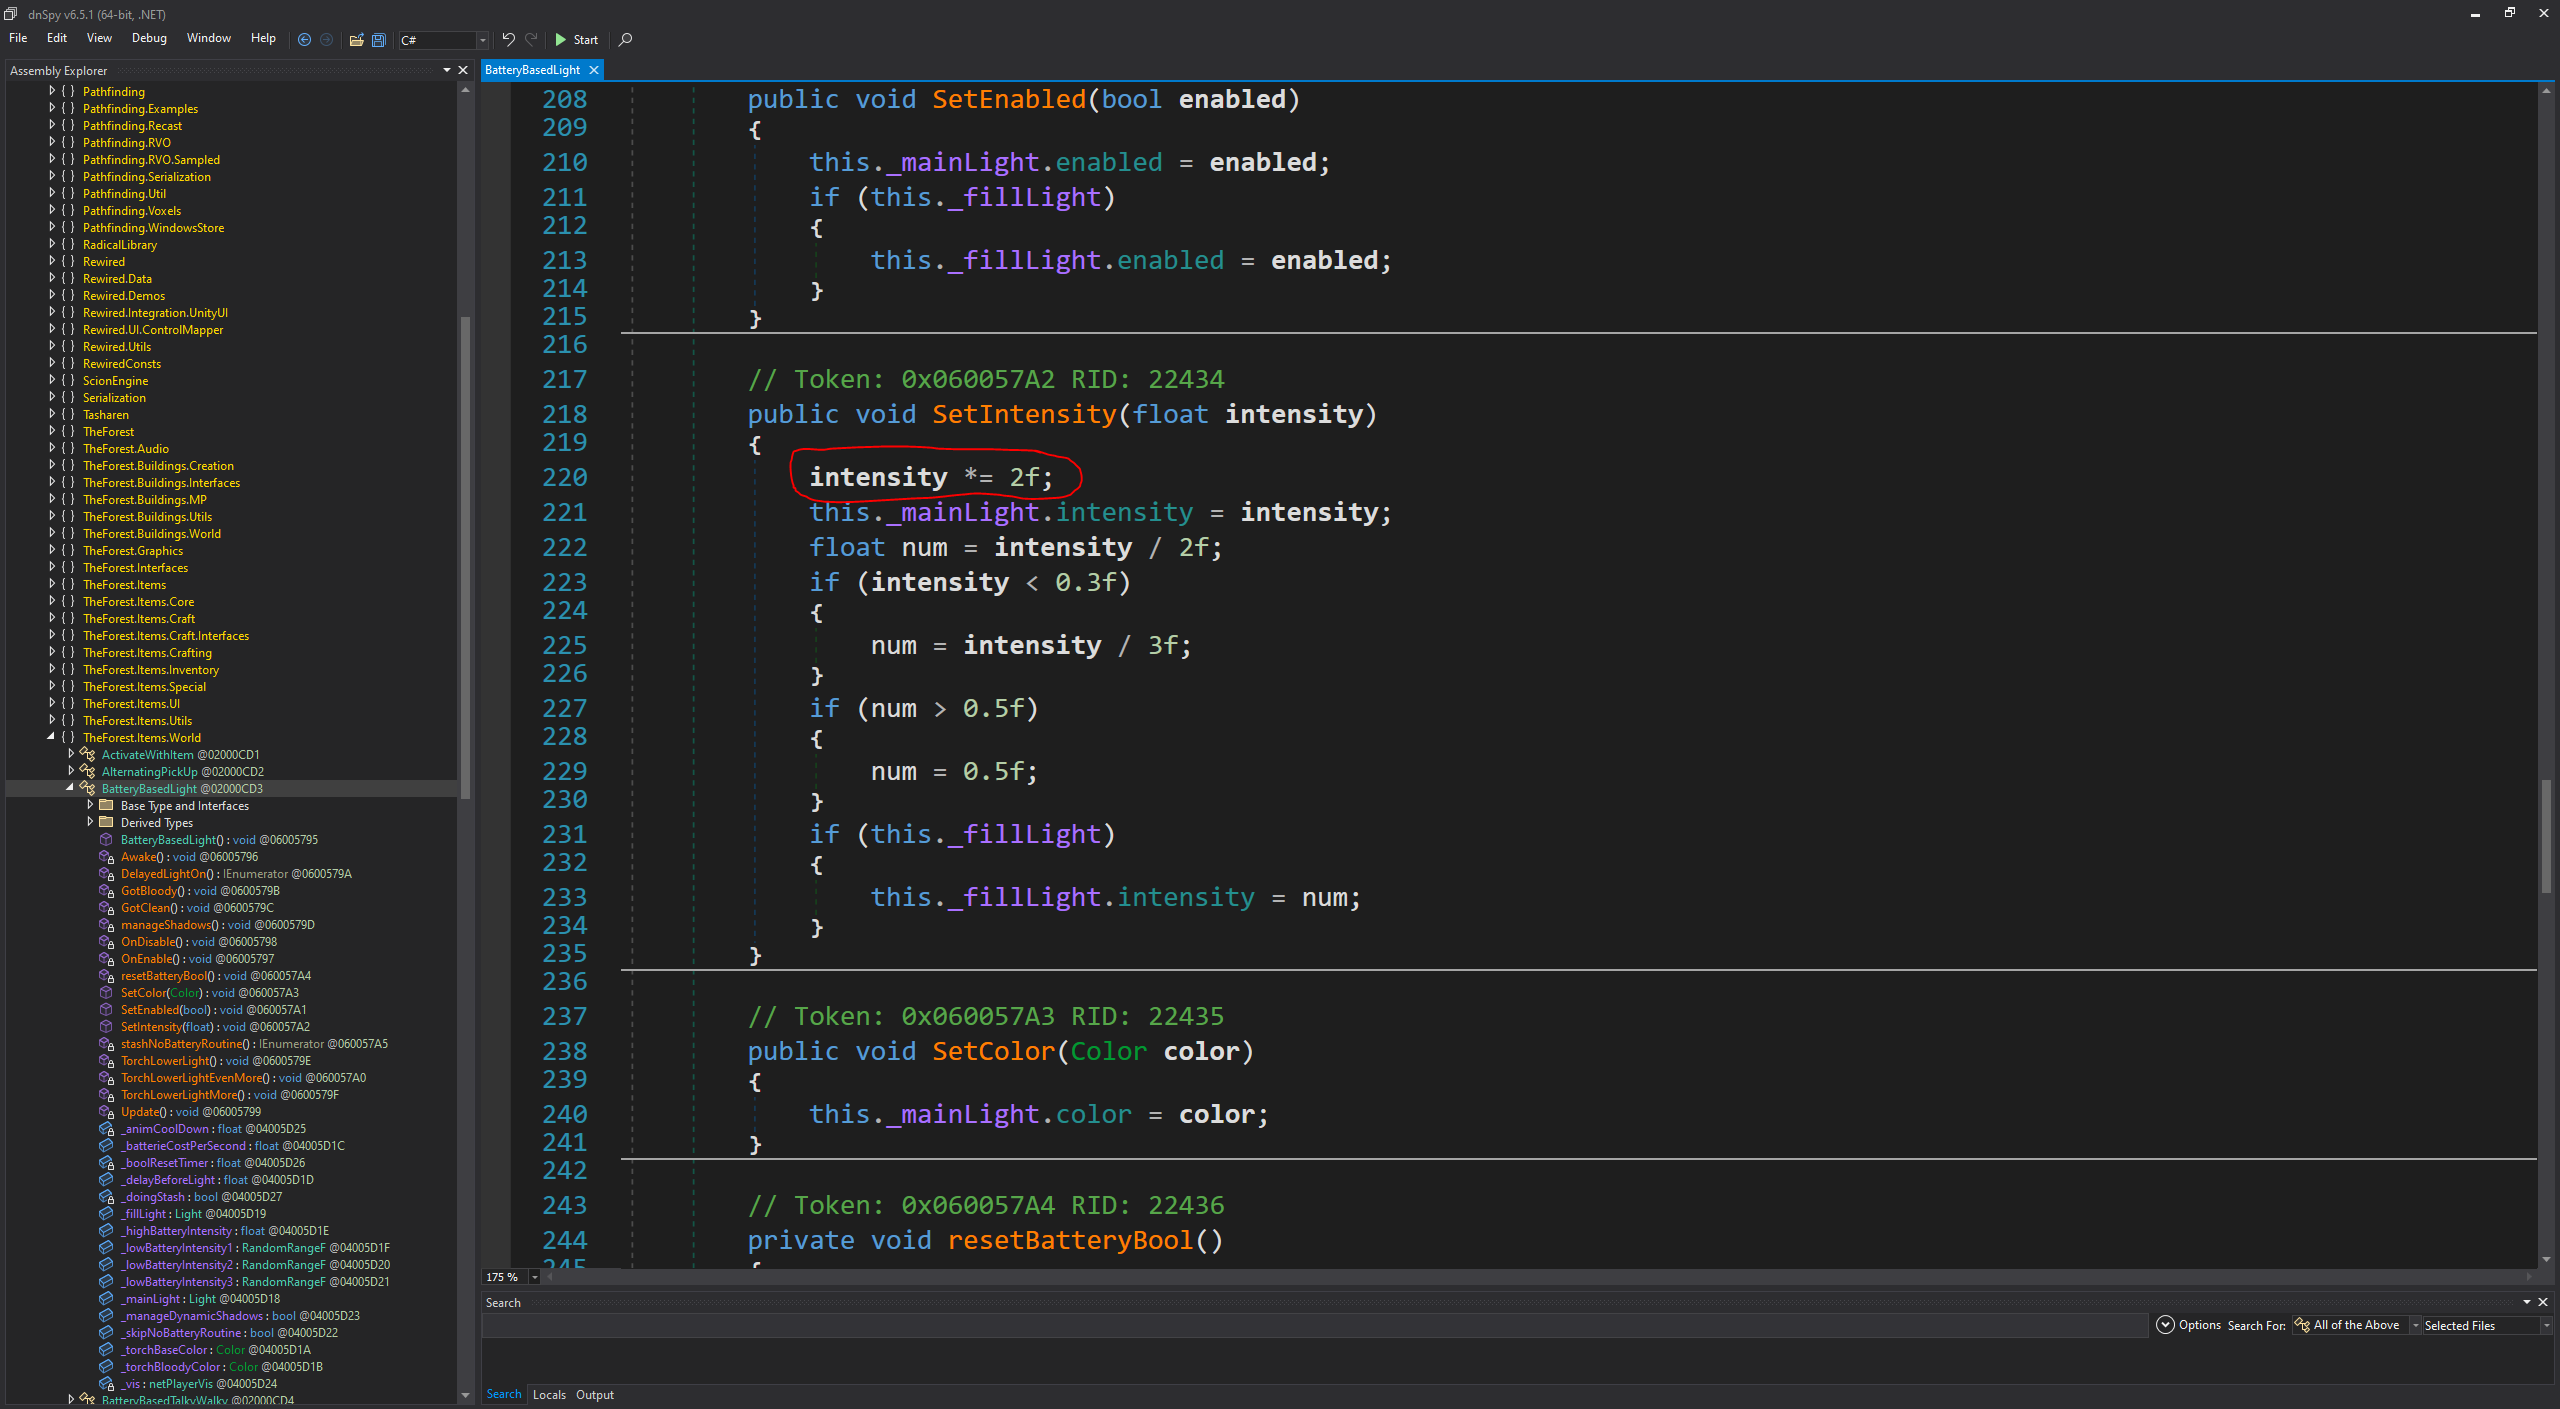Click the Undo arrow icon
Screen dimensions: 2560x1409
point(508,40)
